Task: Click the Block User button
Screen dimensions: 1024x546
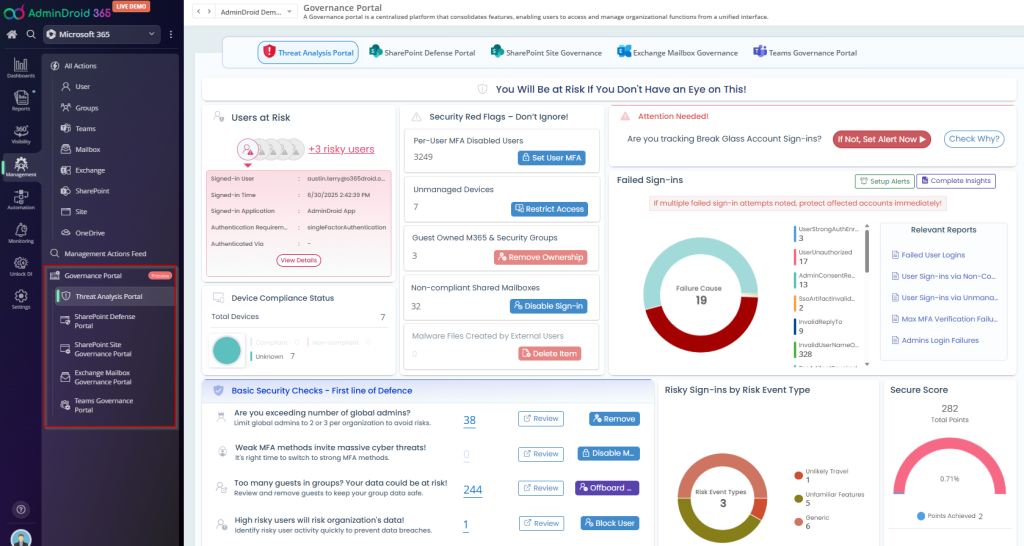Action: coord(610,523)
